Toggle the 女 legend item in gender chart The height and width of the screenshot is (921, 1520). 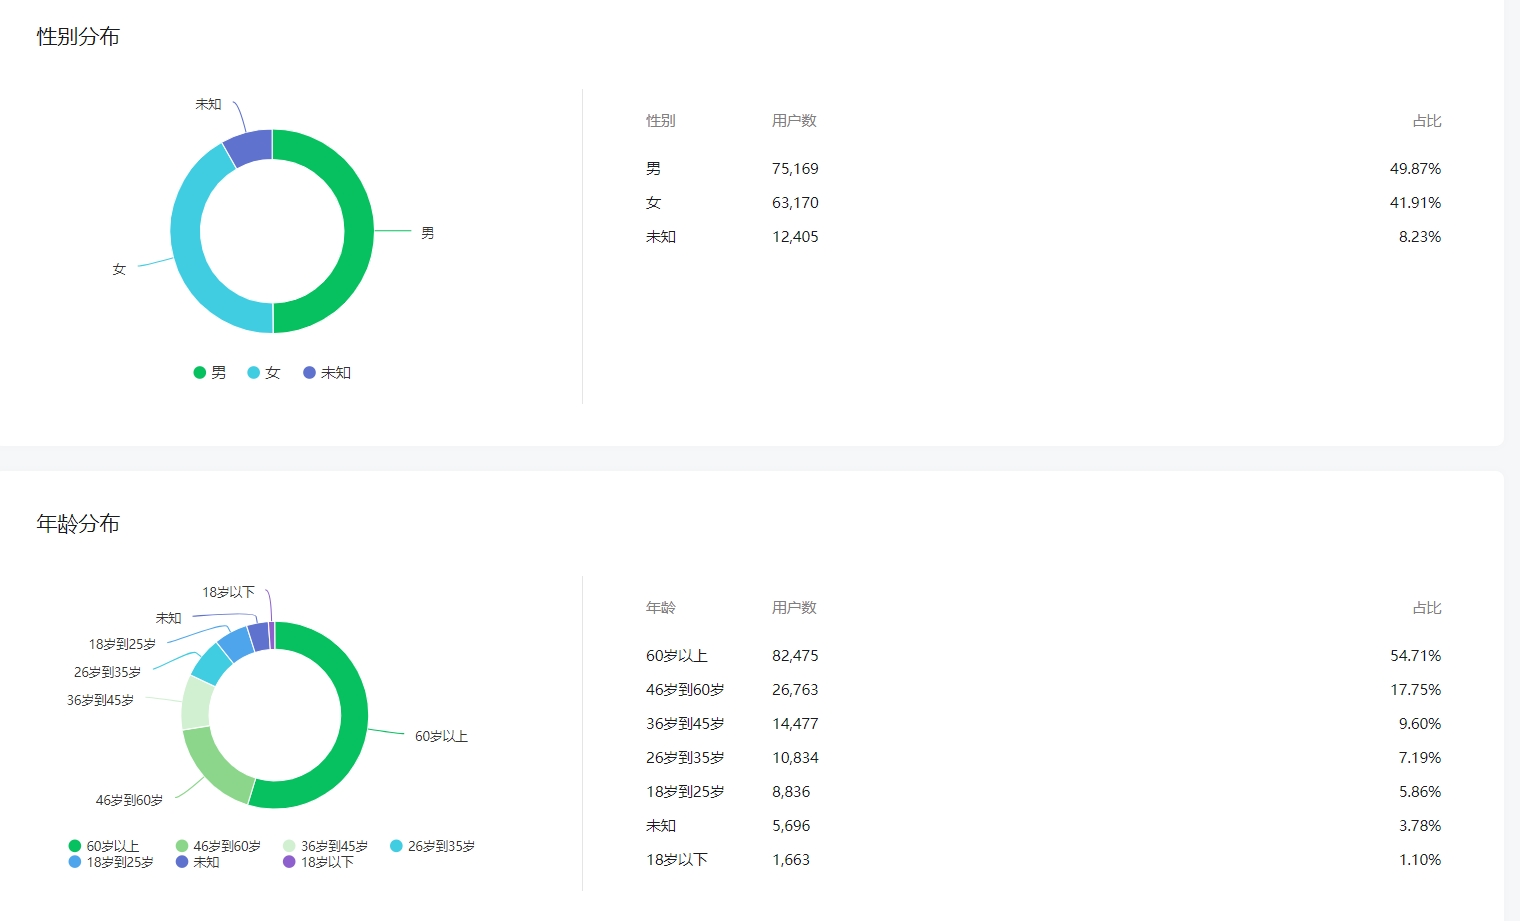coord(264,373)
